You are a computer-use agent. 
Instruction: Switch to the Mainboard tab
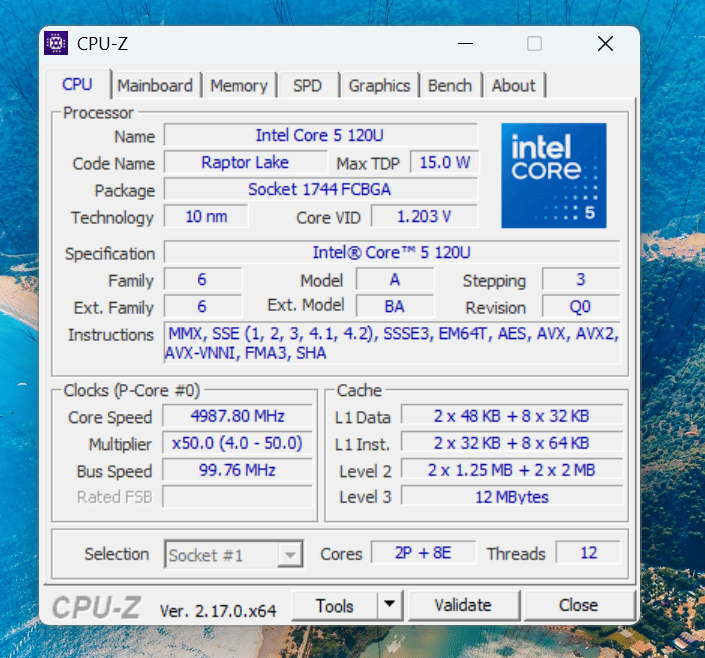[155, 85]
